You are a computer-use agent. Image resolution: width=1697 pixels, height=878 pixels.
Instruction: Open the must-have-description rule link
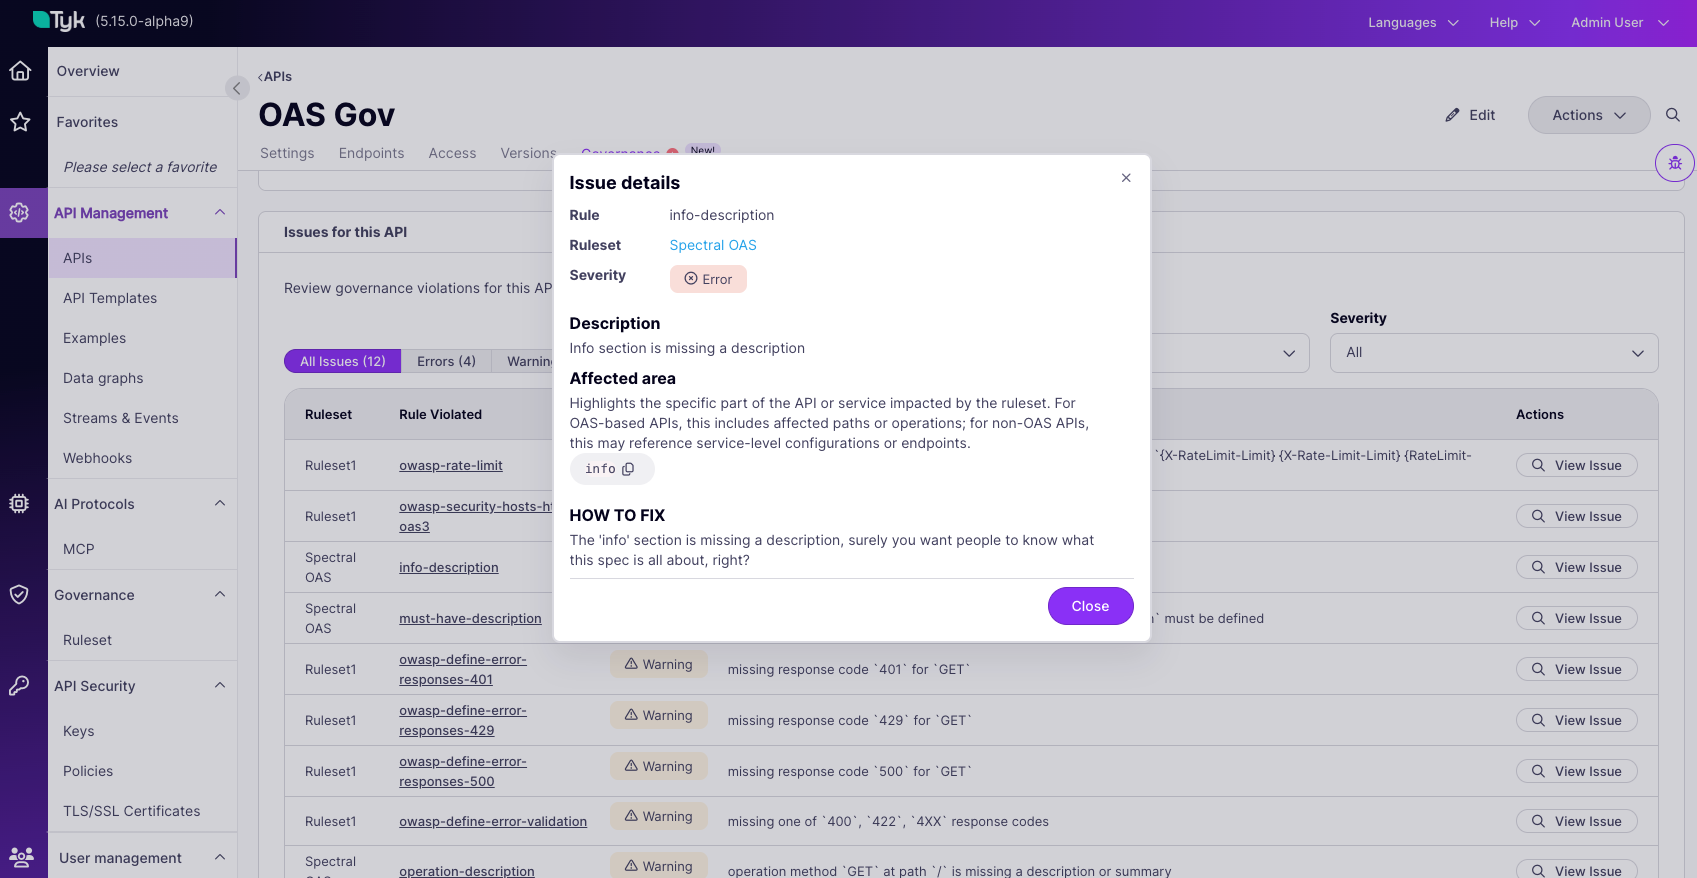470,618
